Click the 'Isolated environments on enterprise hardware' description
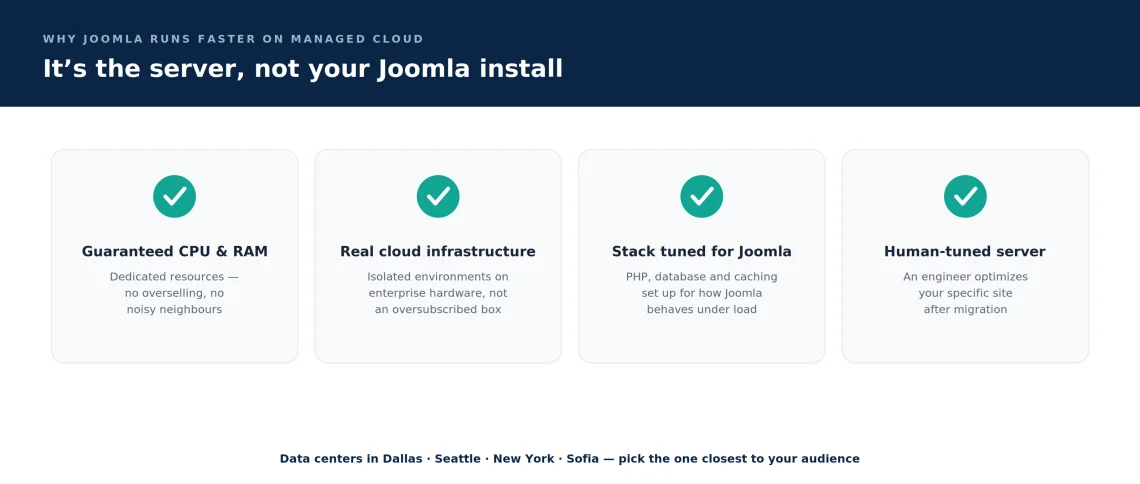The image size is (1140, 484). pyautogui.click(x=438, y=293)
